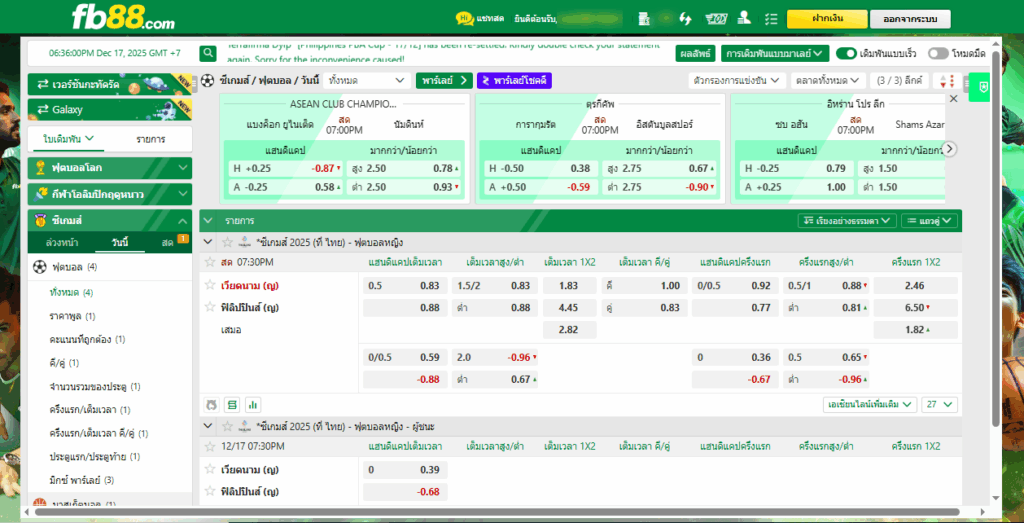Select ราคาพูล (1) in the sidebar
The width and height of the screenshot is (1024, 523).
click(72, 316)
